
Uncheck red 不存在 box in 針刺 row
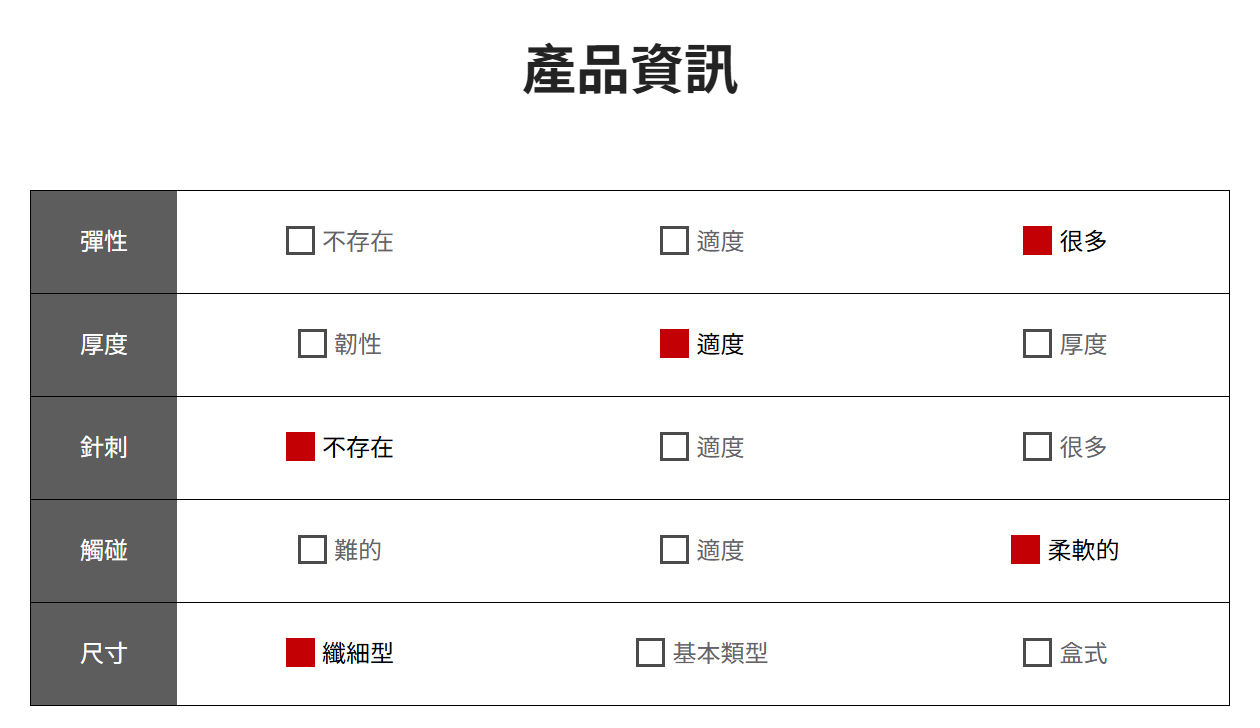pos(300,447)
